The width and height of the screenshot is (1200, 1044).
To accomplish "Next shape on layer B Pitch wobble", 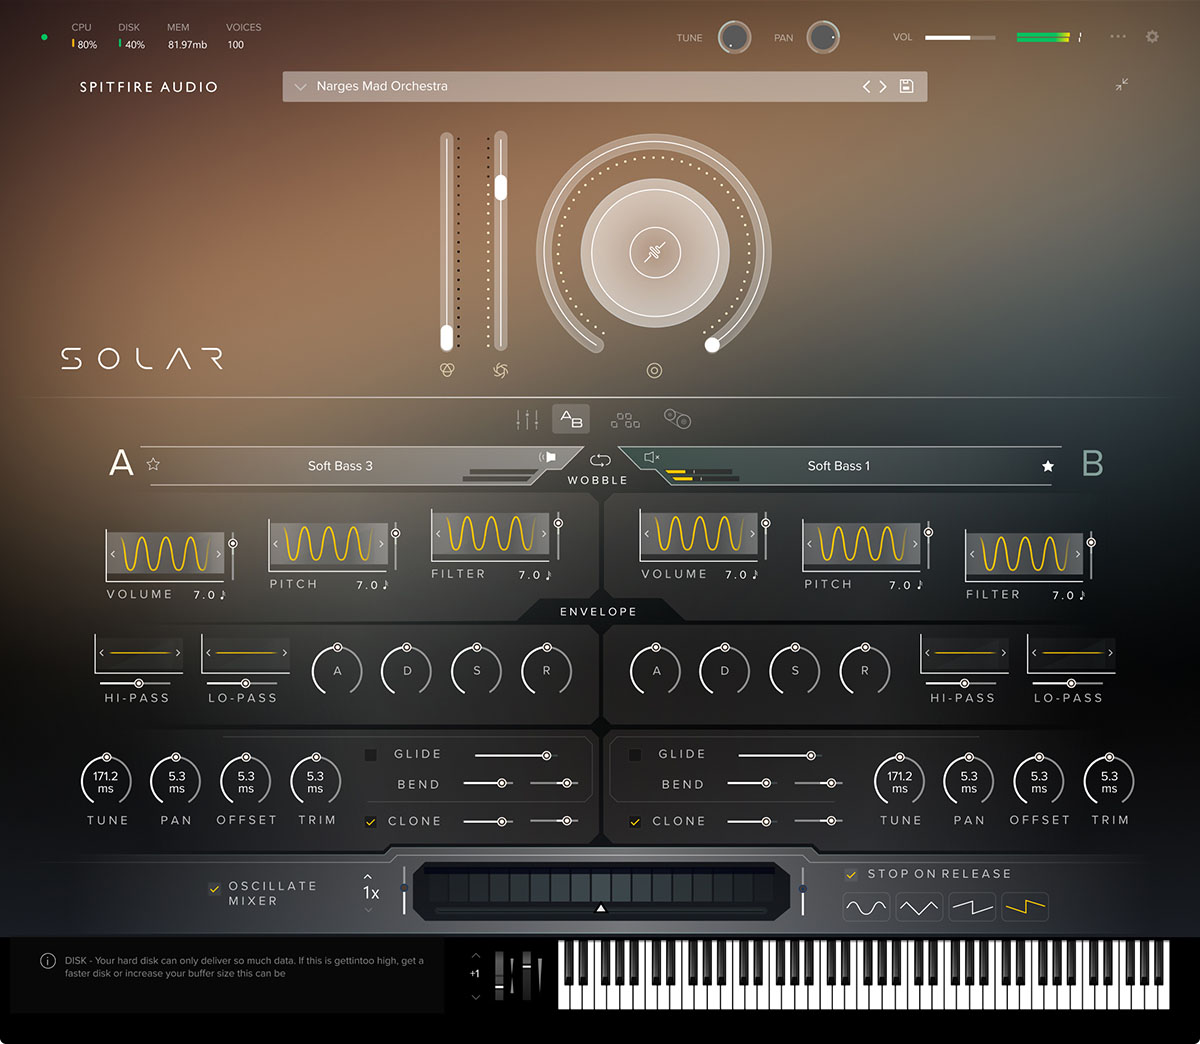I will click(x=915, y=544).
